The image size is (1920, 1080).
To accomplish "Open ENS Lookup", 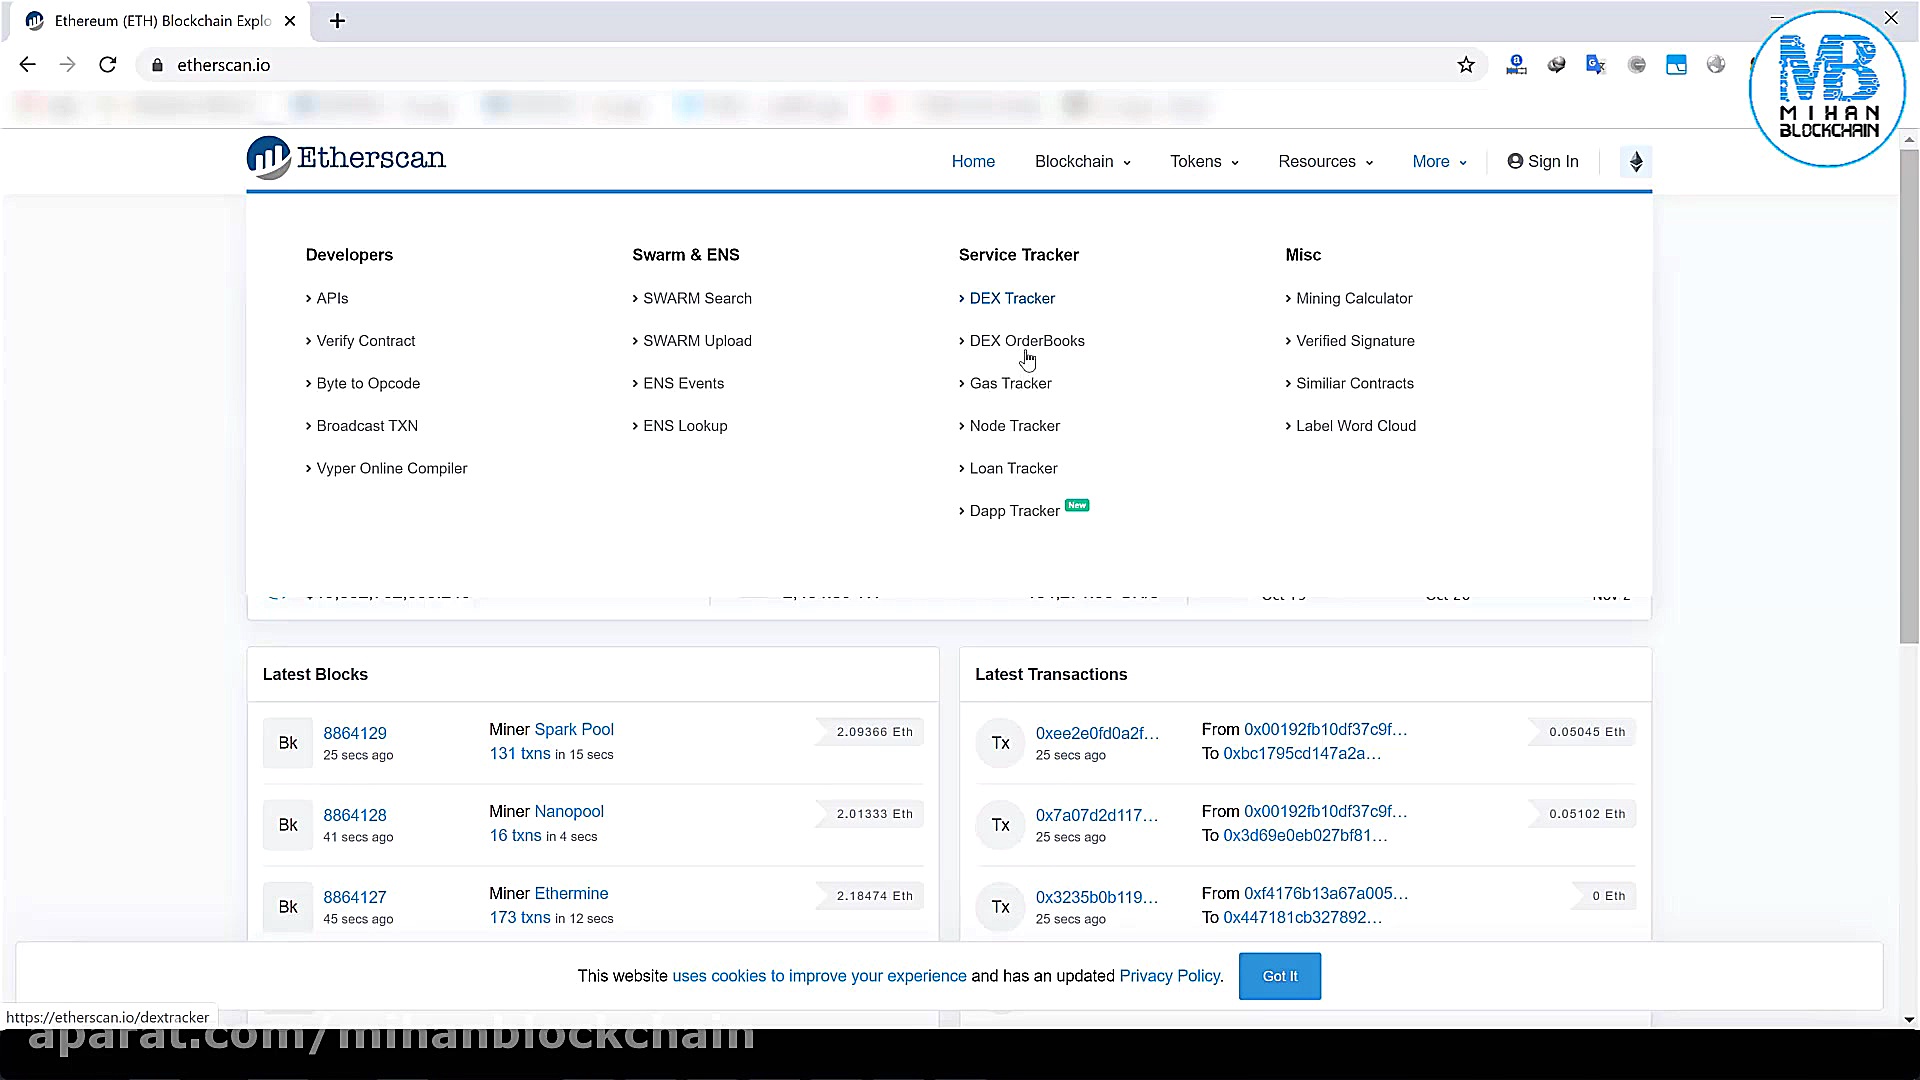I will (685, 426).
